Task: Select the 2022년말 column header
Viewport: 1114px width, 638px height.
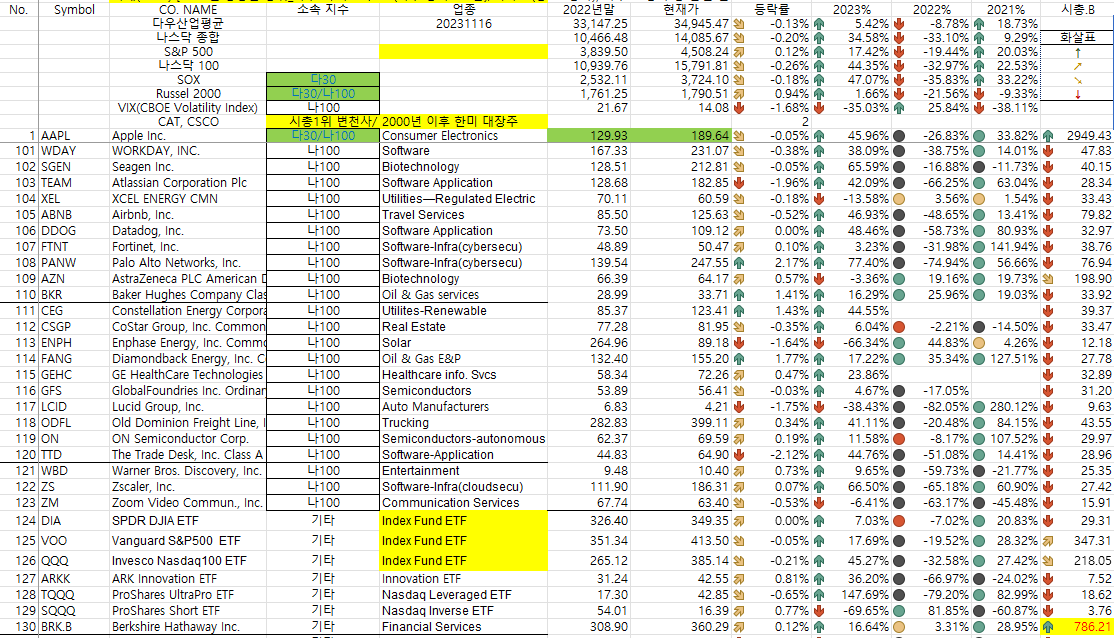Action: pyautogui.click(x=588, y=10)
